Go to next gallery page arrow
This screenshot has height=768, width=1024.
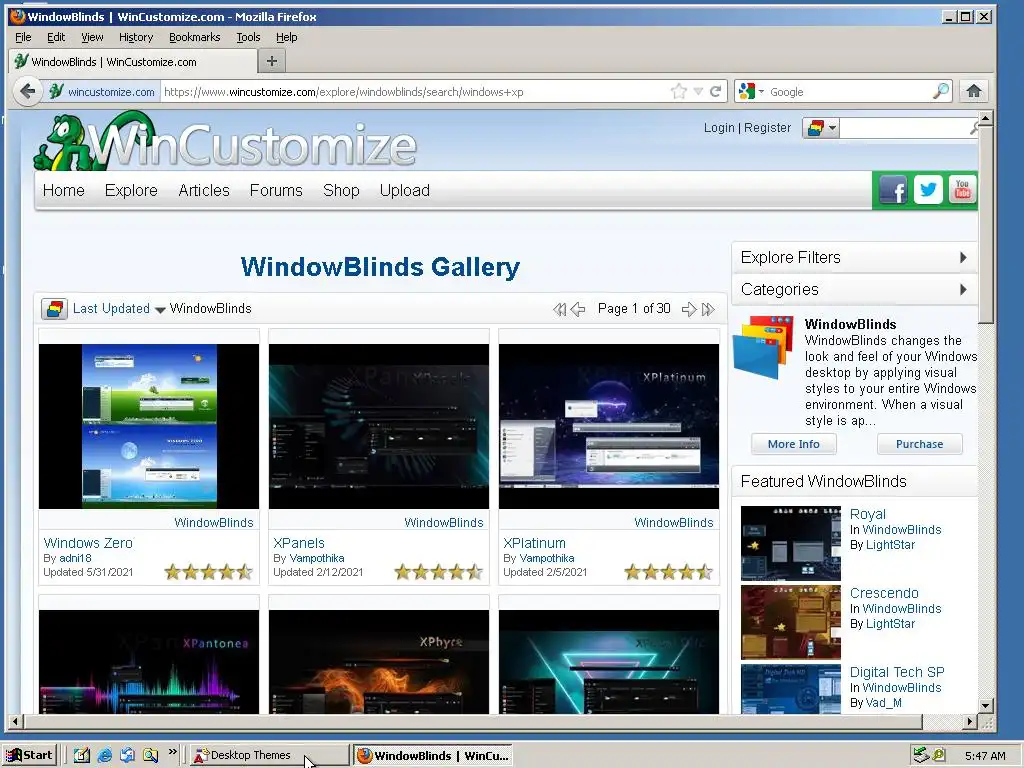(x=689, y=309)
